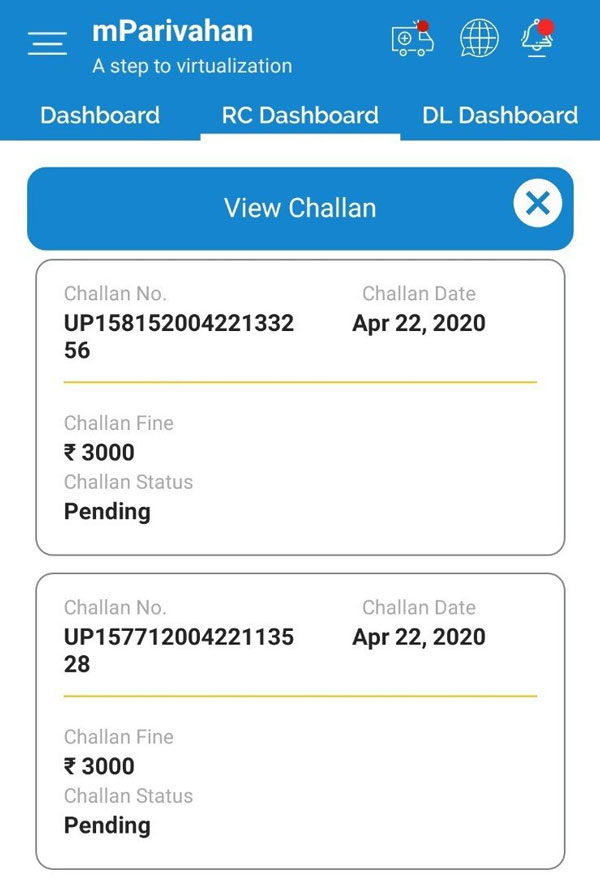
Task: Tap second challan's ₹ 3000 fine
Action: 99,766
